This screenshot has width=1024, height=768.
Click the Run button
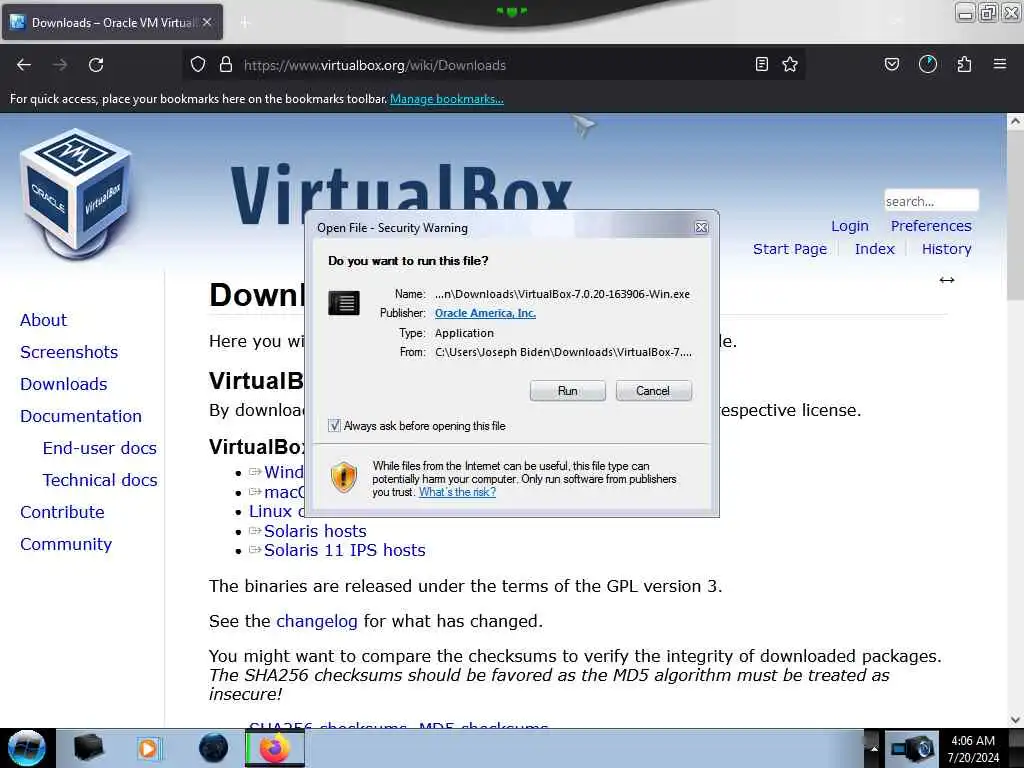pos(568,391)
